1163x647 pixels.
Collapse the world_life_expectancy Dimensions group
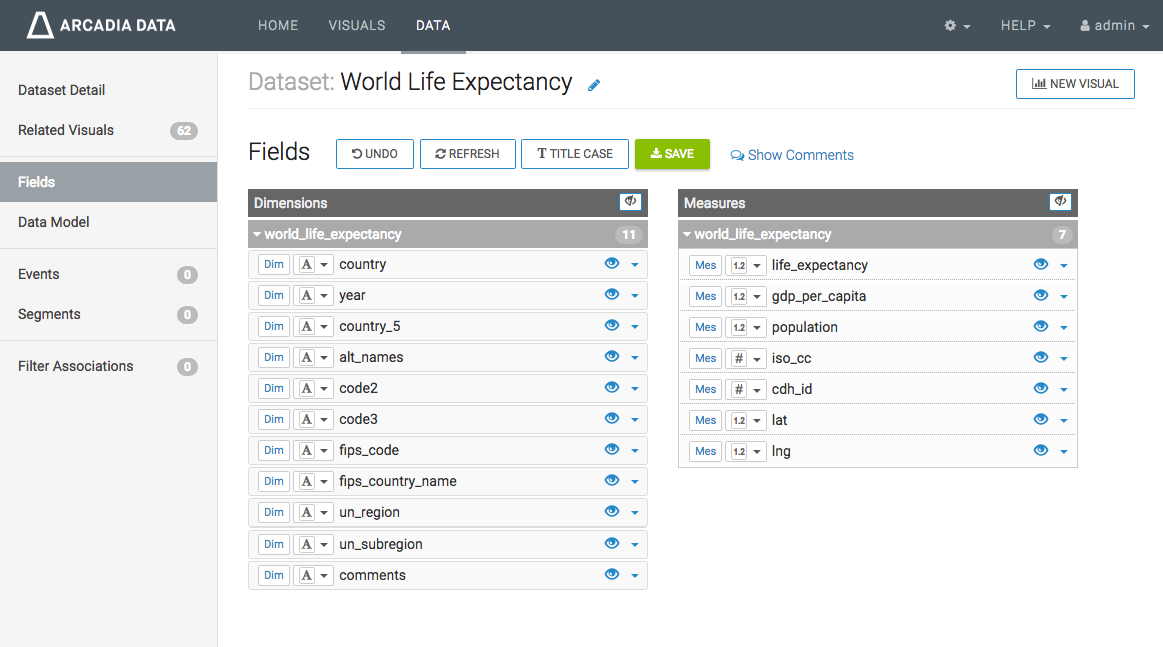pos(257,235)
